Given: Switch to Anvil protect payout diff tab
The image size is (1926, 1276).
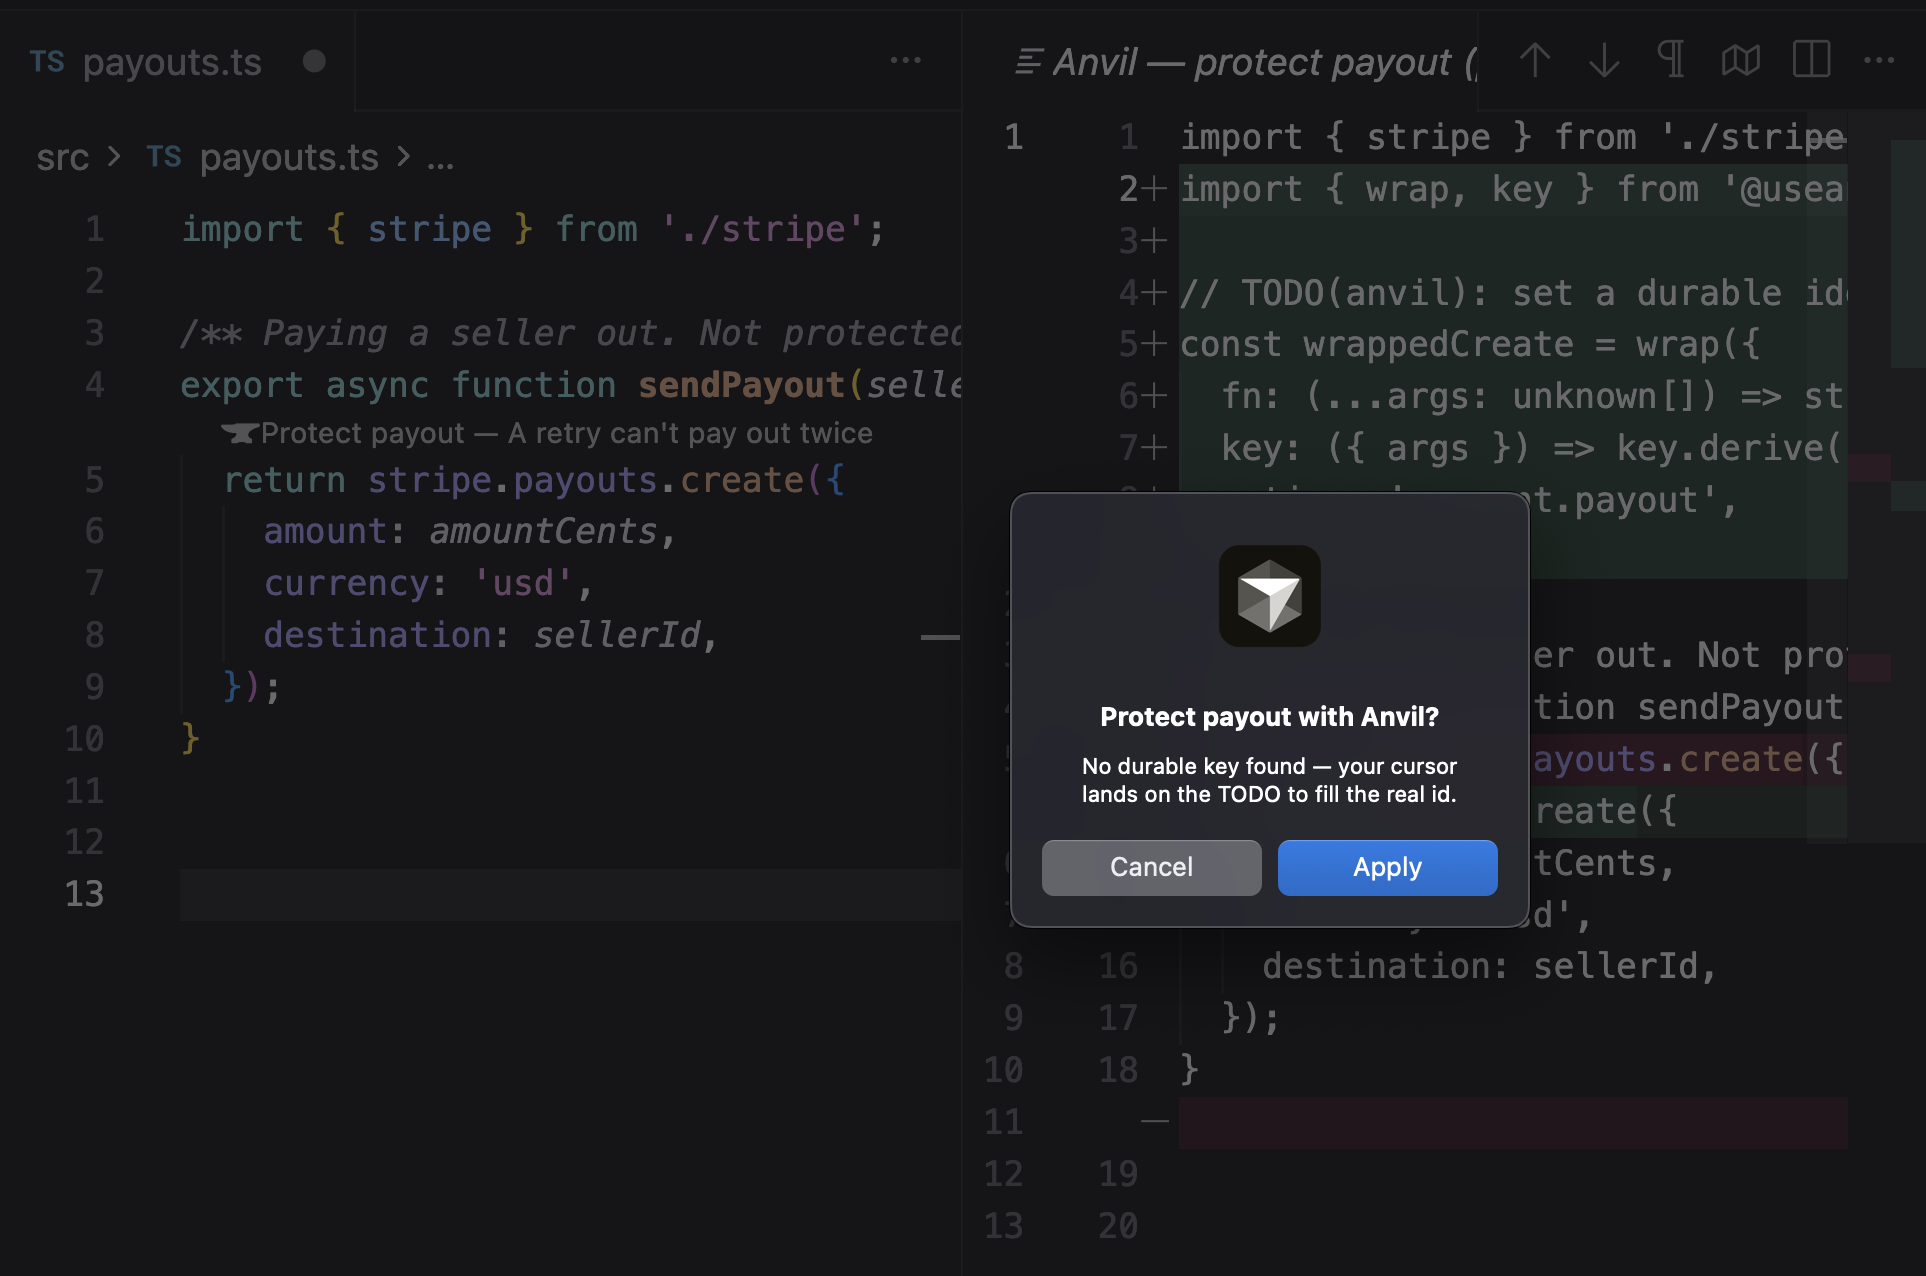Looking at the screenshot, I should point(1246,62).
